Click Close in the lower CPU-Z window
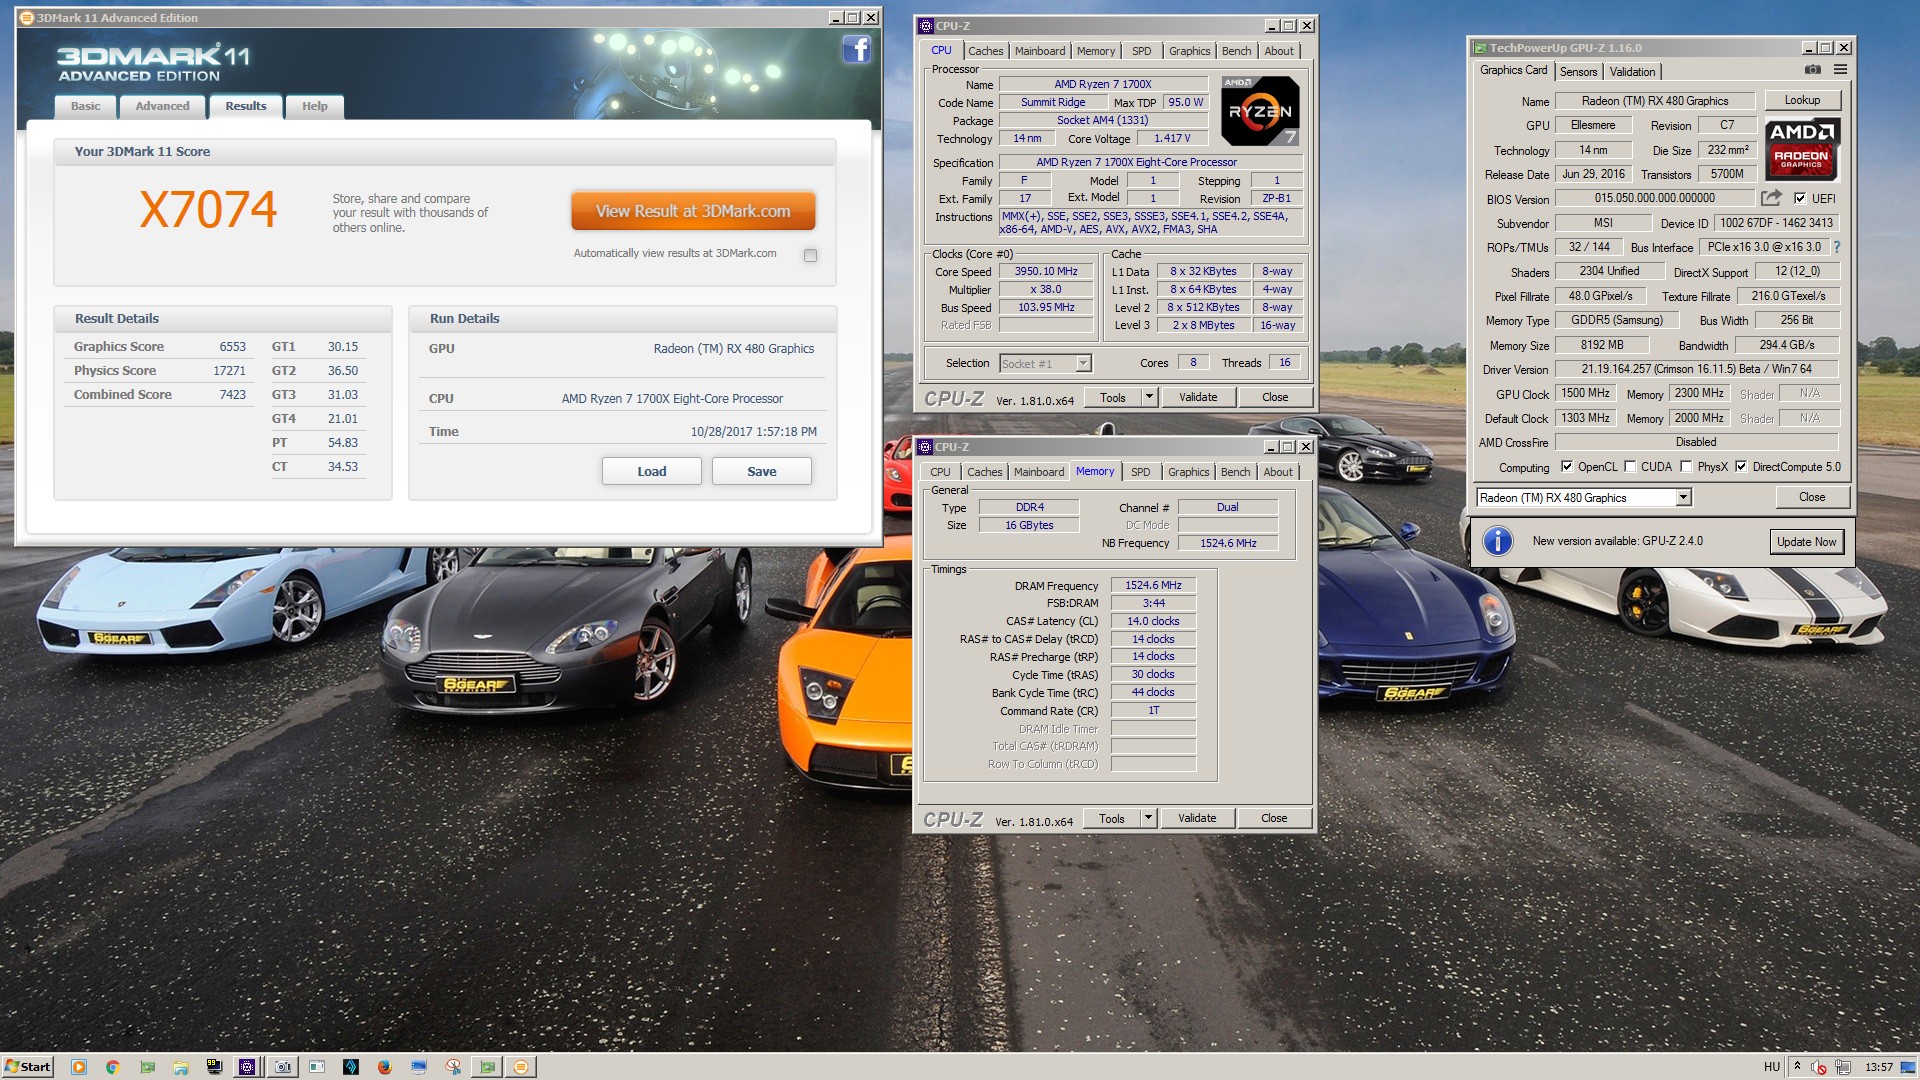This screenshot has width=1920, height=1080. [1274, 818]
